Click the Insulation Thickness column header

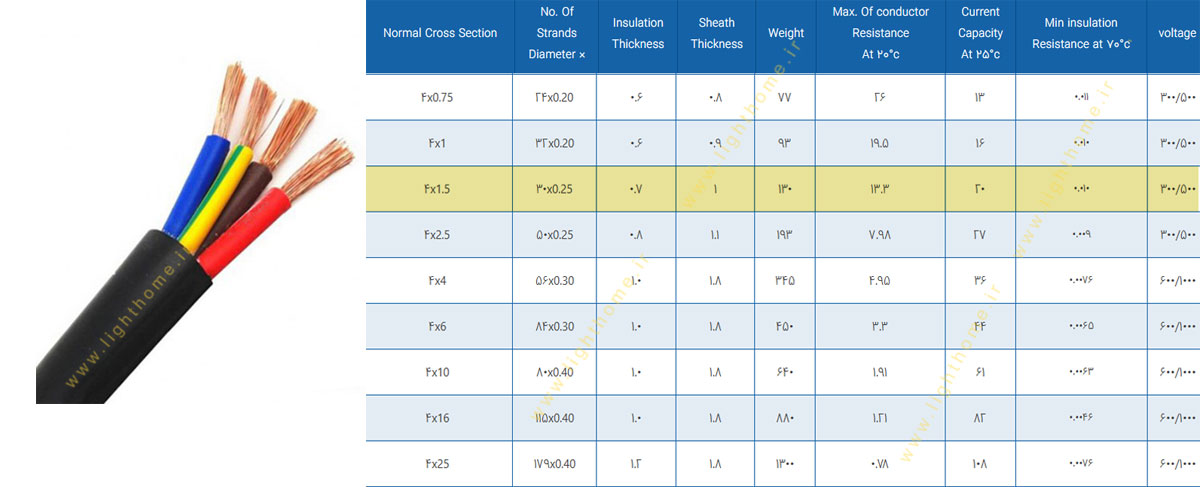[x=638, y=33]
